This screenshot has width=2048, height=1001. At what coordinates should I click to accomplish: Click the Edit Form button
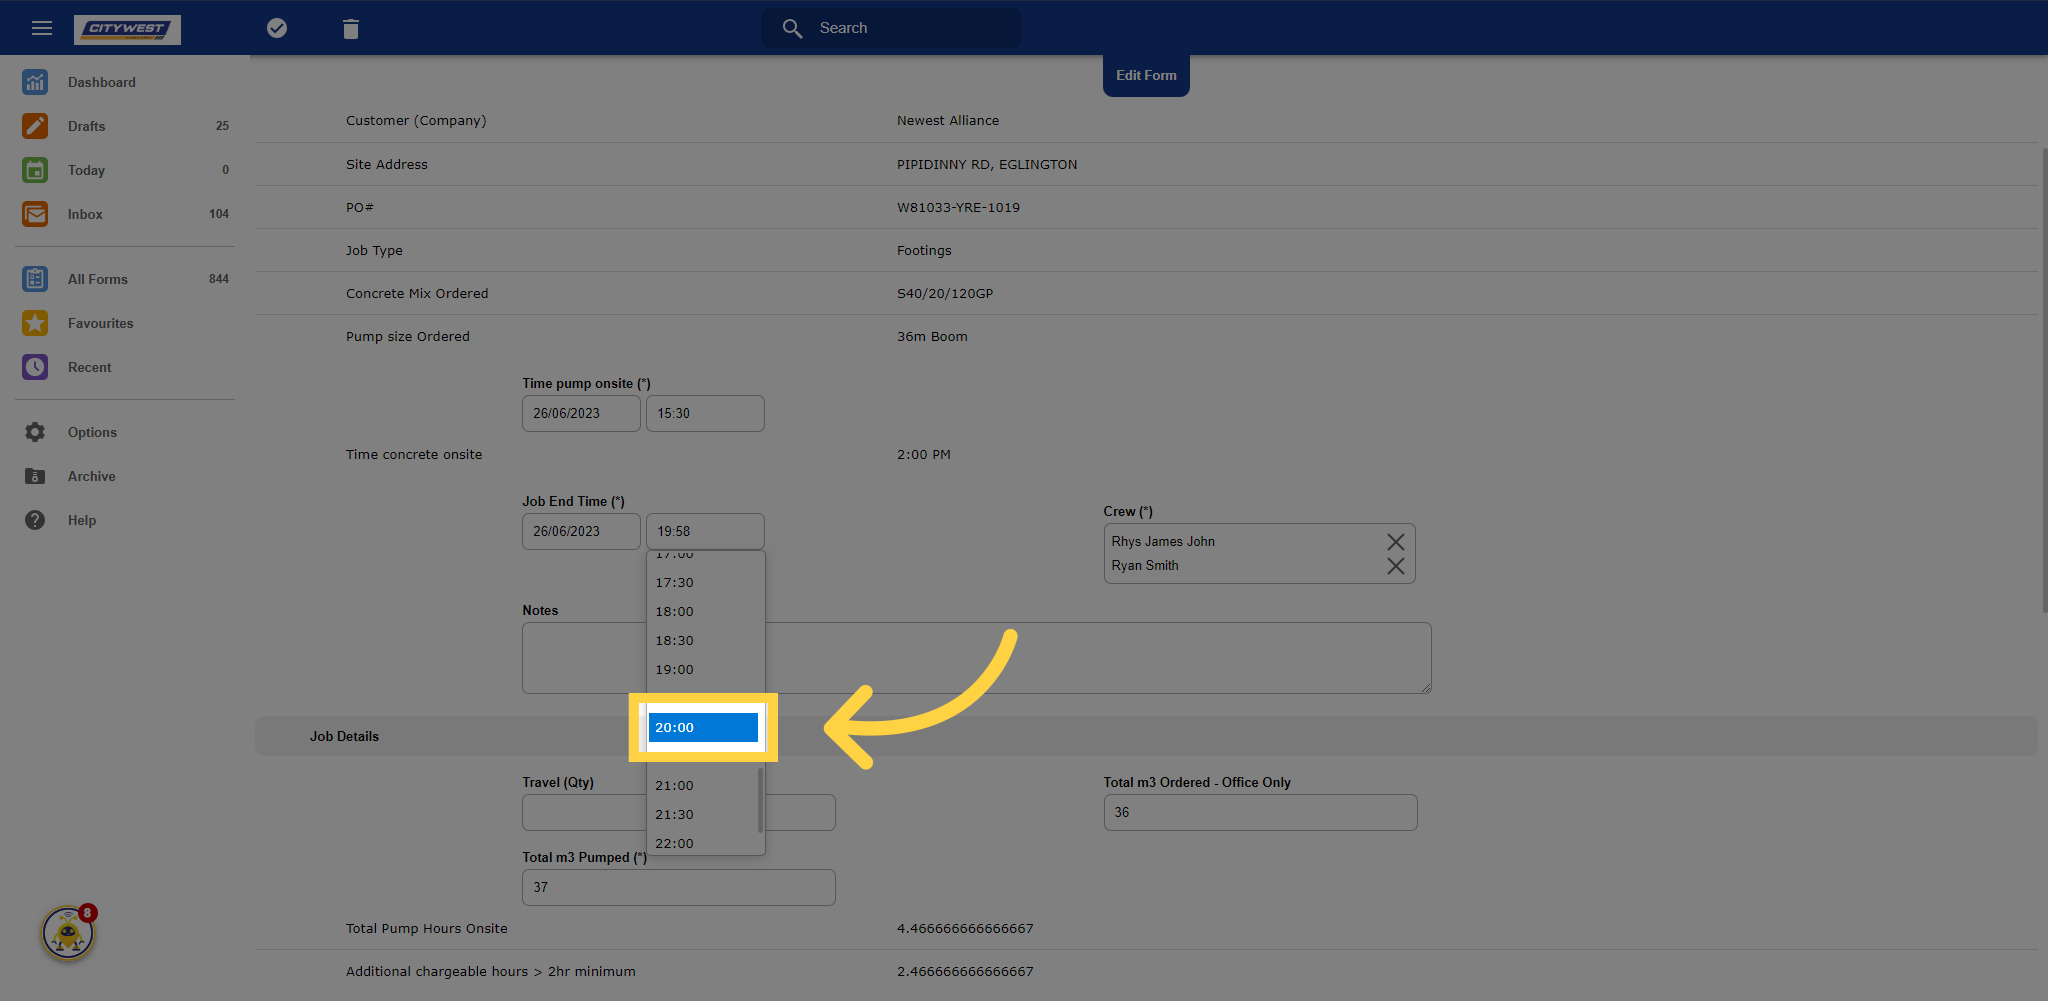click(x=1146, y=75)
